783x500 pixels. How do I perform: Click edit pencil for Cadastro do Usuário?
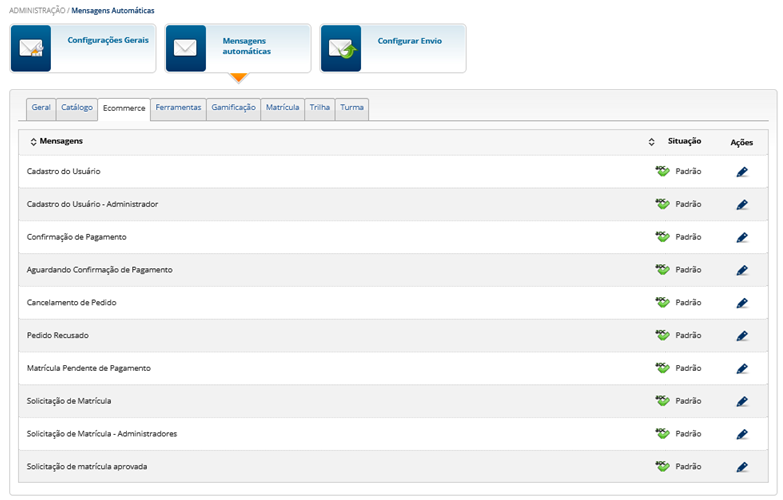point(741,172)
